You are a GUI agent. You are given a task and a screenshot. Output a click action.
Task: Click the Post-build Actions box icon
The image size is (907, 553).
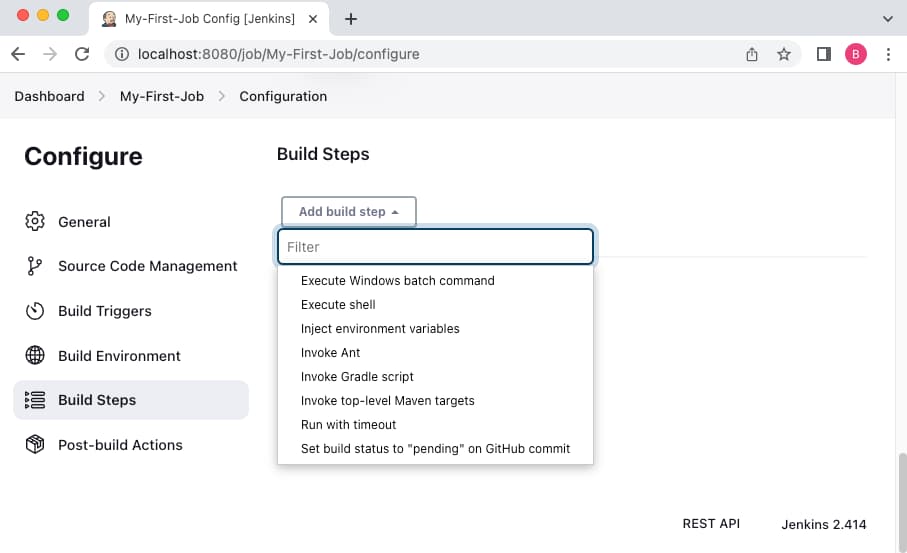click(35, 444)
